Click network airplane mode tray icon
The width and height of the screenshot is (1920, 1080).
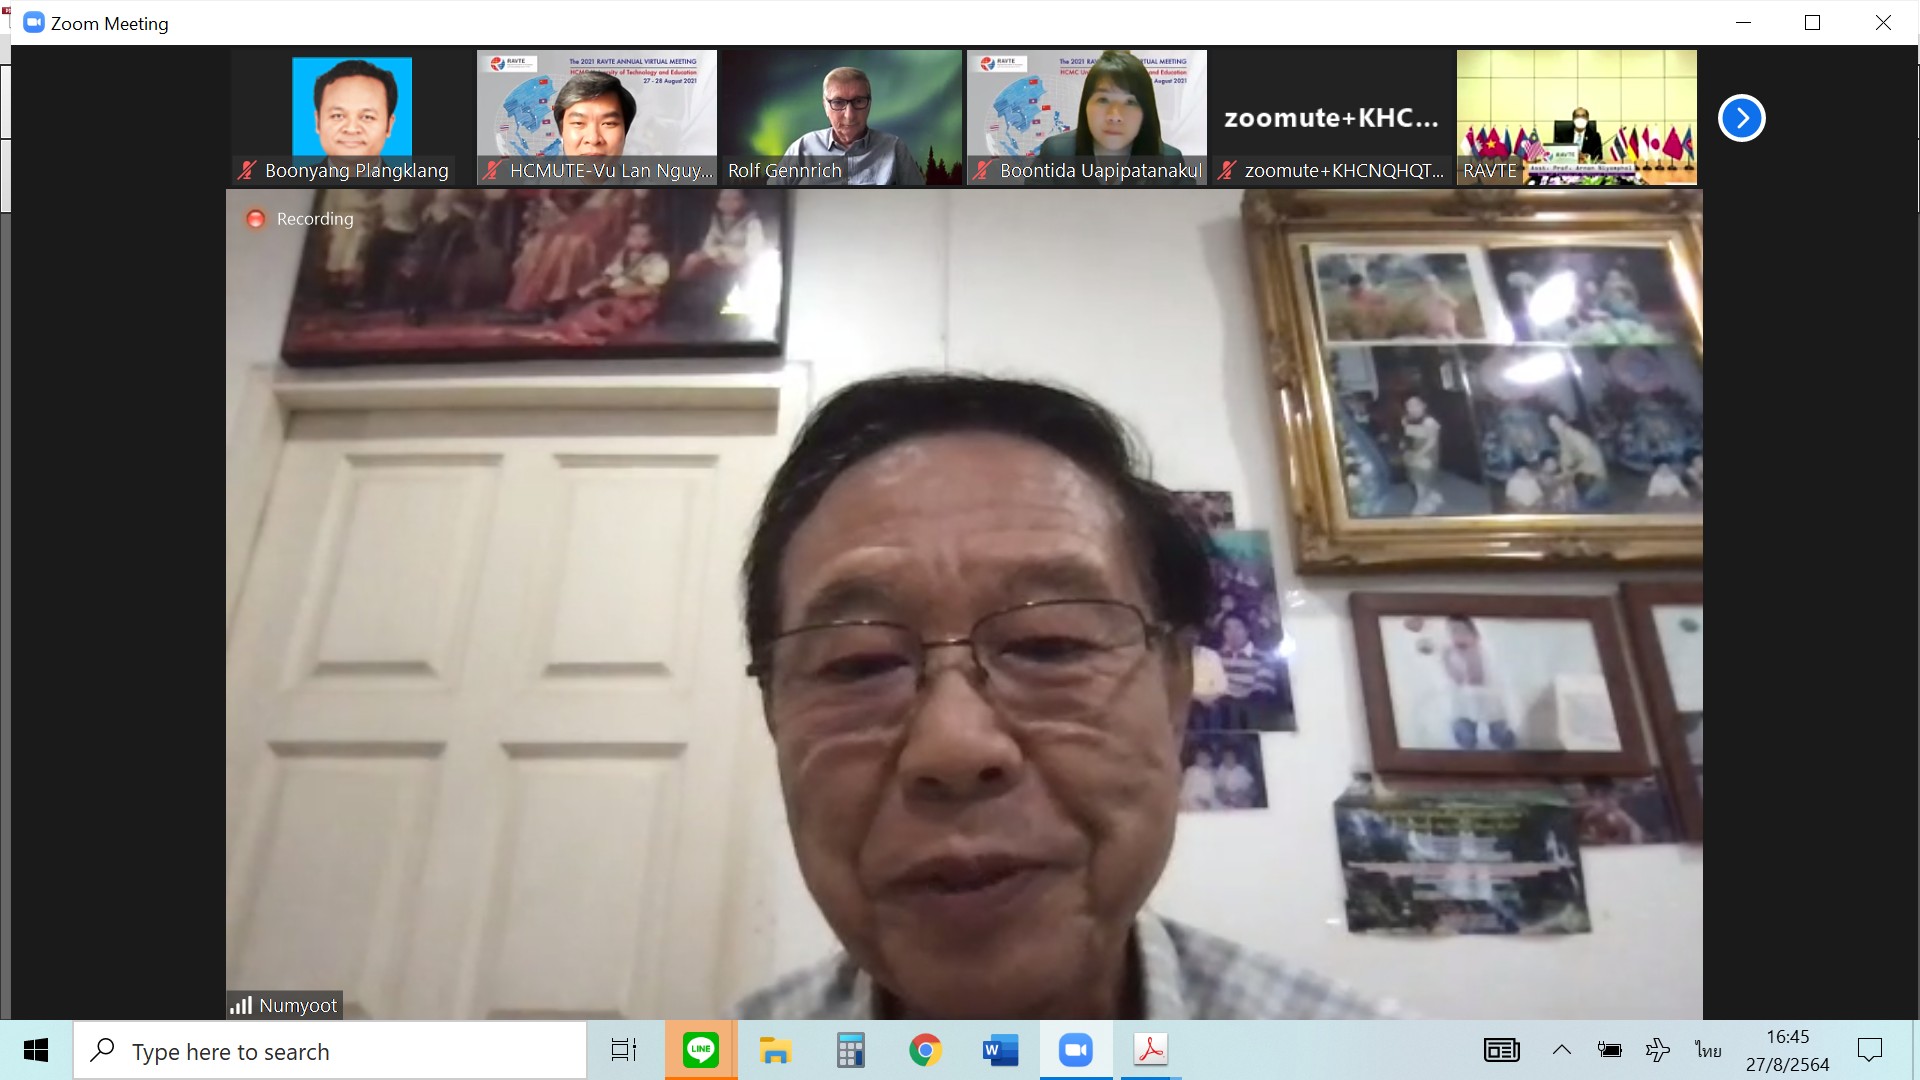coord(1658,1050)
